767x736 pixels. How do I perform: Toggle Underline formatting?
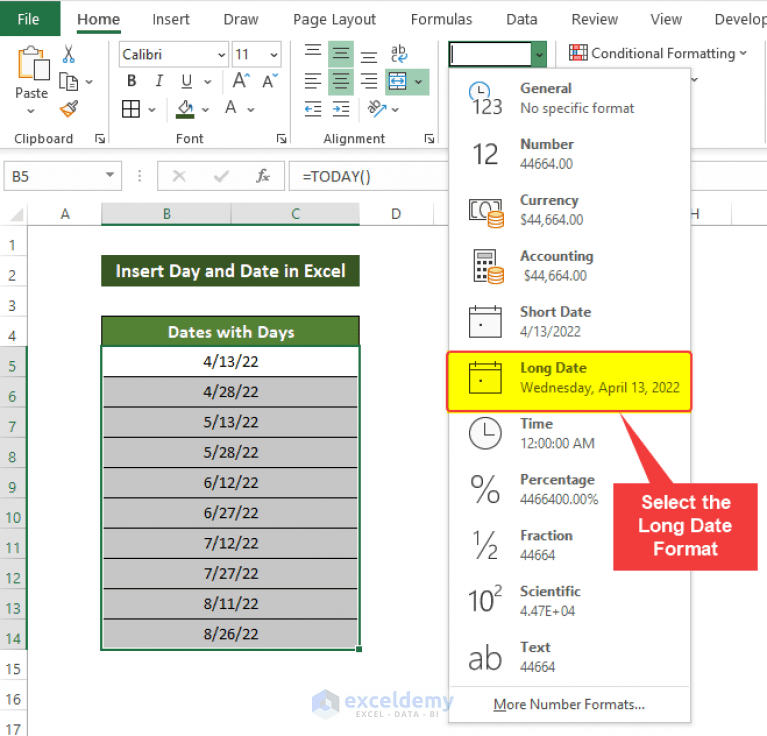tap(186, 81)
